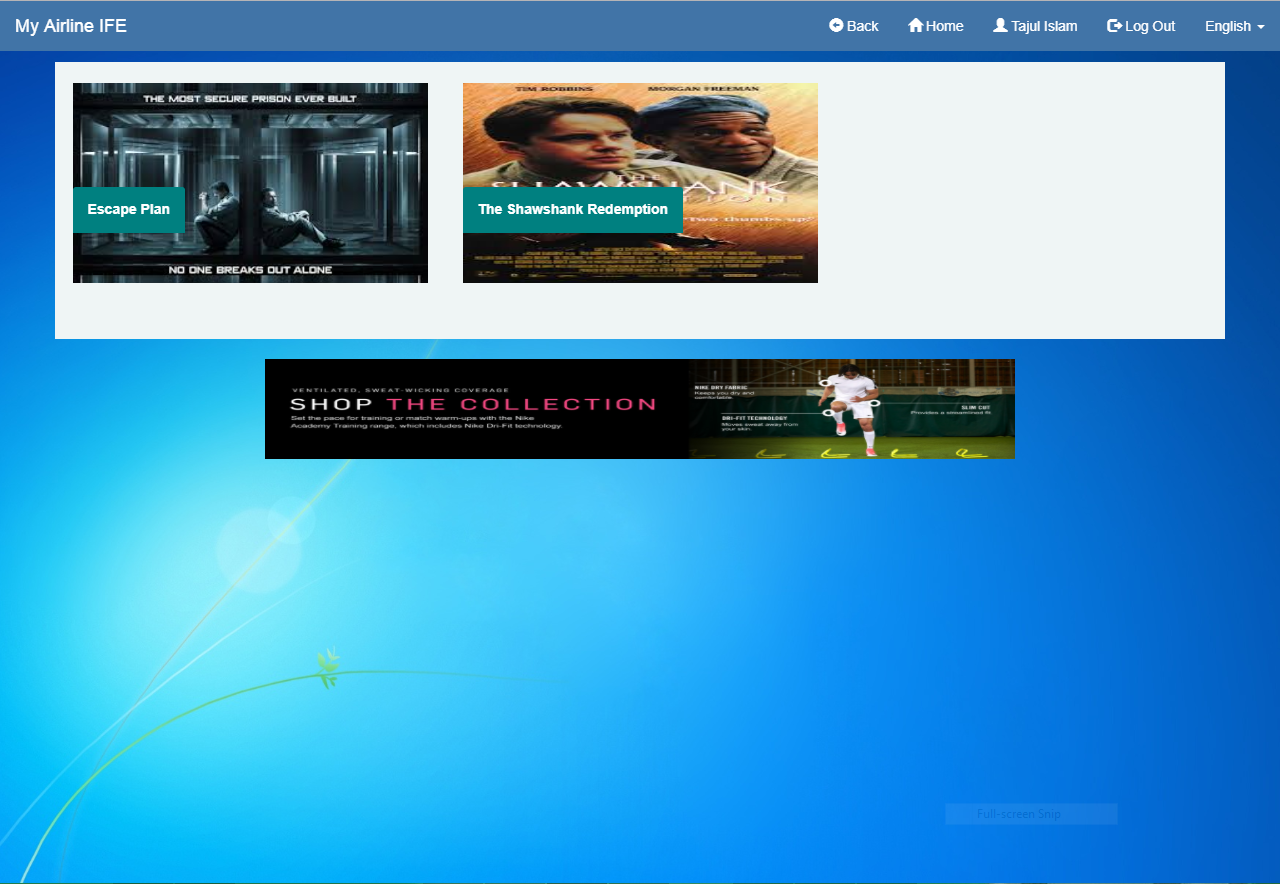Select the Escape Plan title label
Image resolution: width=1280 pixels, height=884 pixels.
coord(129,210)
